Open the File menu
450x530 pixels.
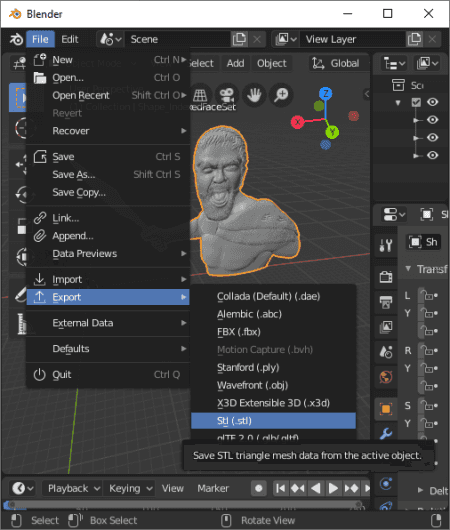click(x=40, y=39)
